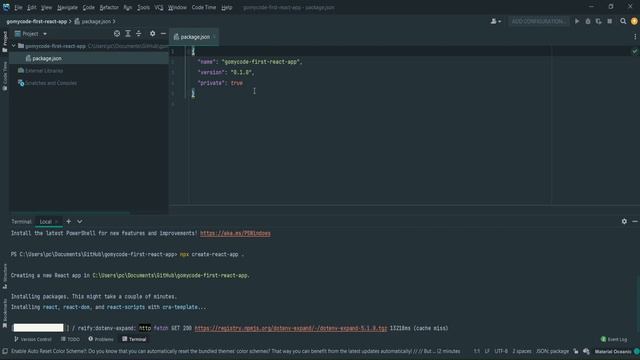Add a new terminal session

click(69, 221)
